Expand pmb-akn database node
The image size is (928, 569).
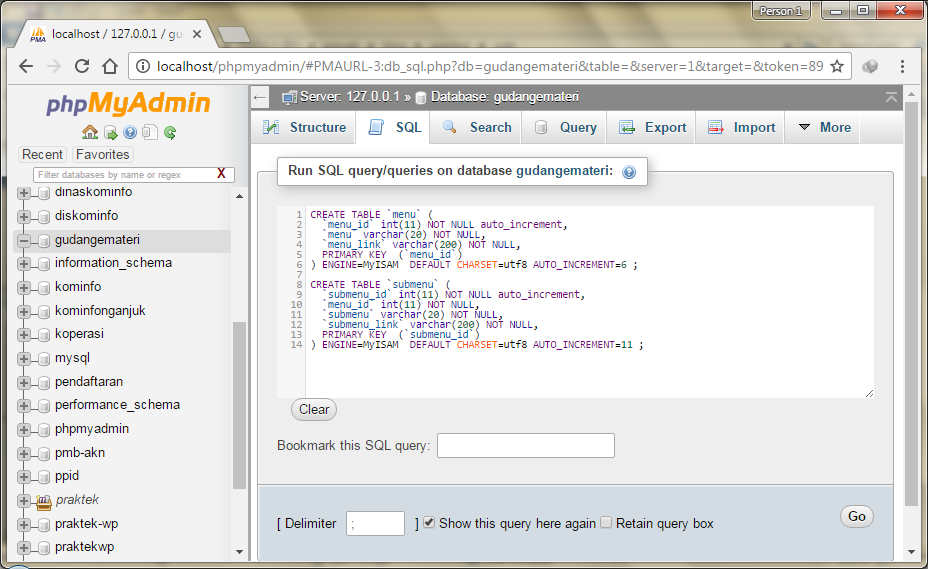(x=24, y=454)
